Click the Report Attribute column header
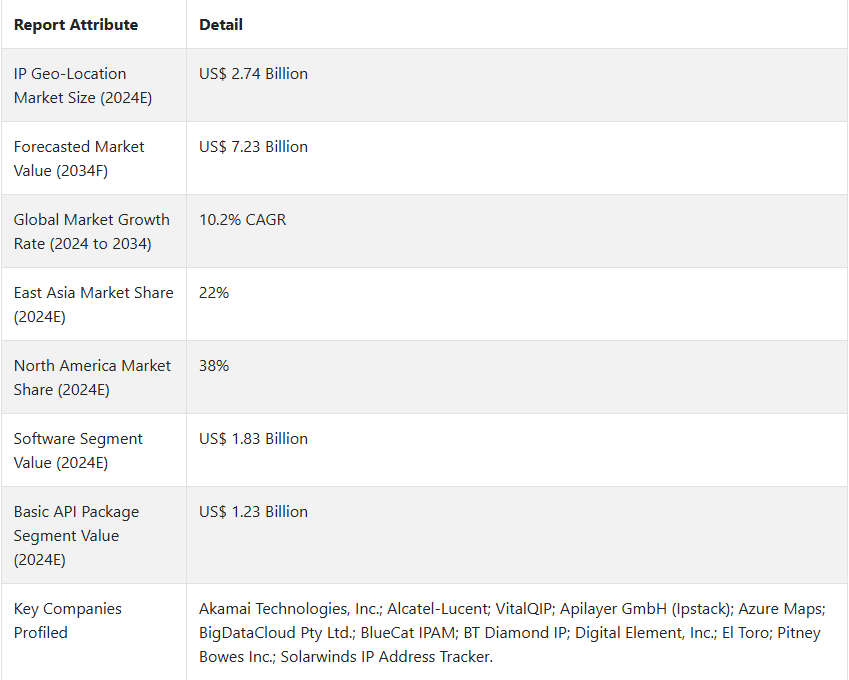The image size is (849, 680). [x=76, y=25]
